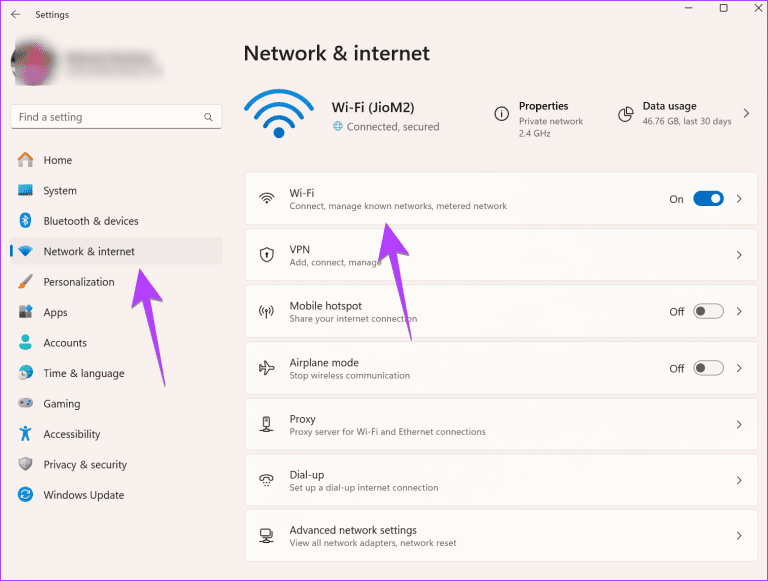Click the back arrow in Settings header

(x=15, y=15)
